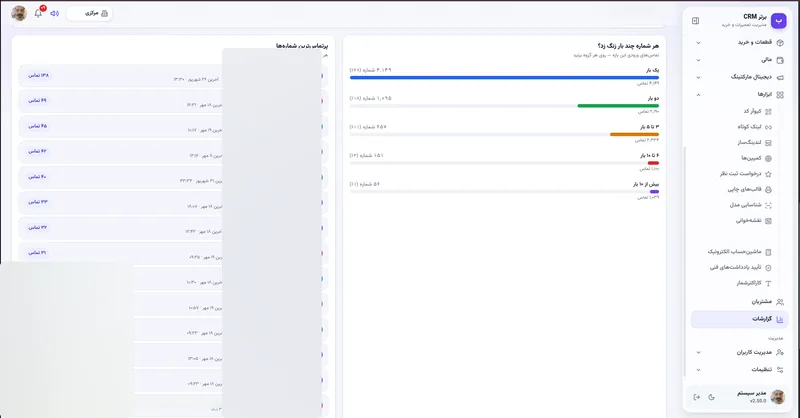Click the ۳۱ تماس badge

click(x=37, y=253)
